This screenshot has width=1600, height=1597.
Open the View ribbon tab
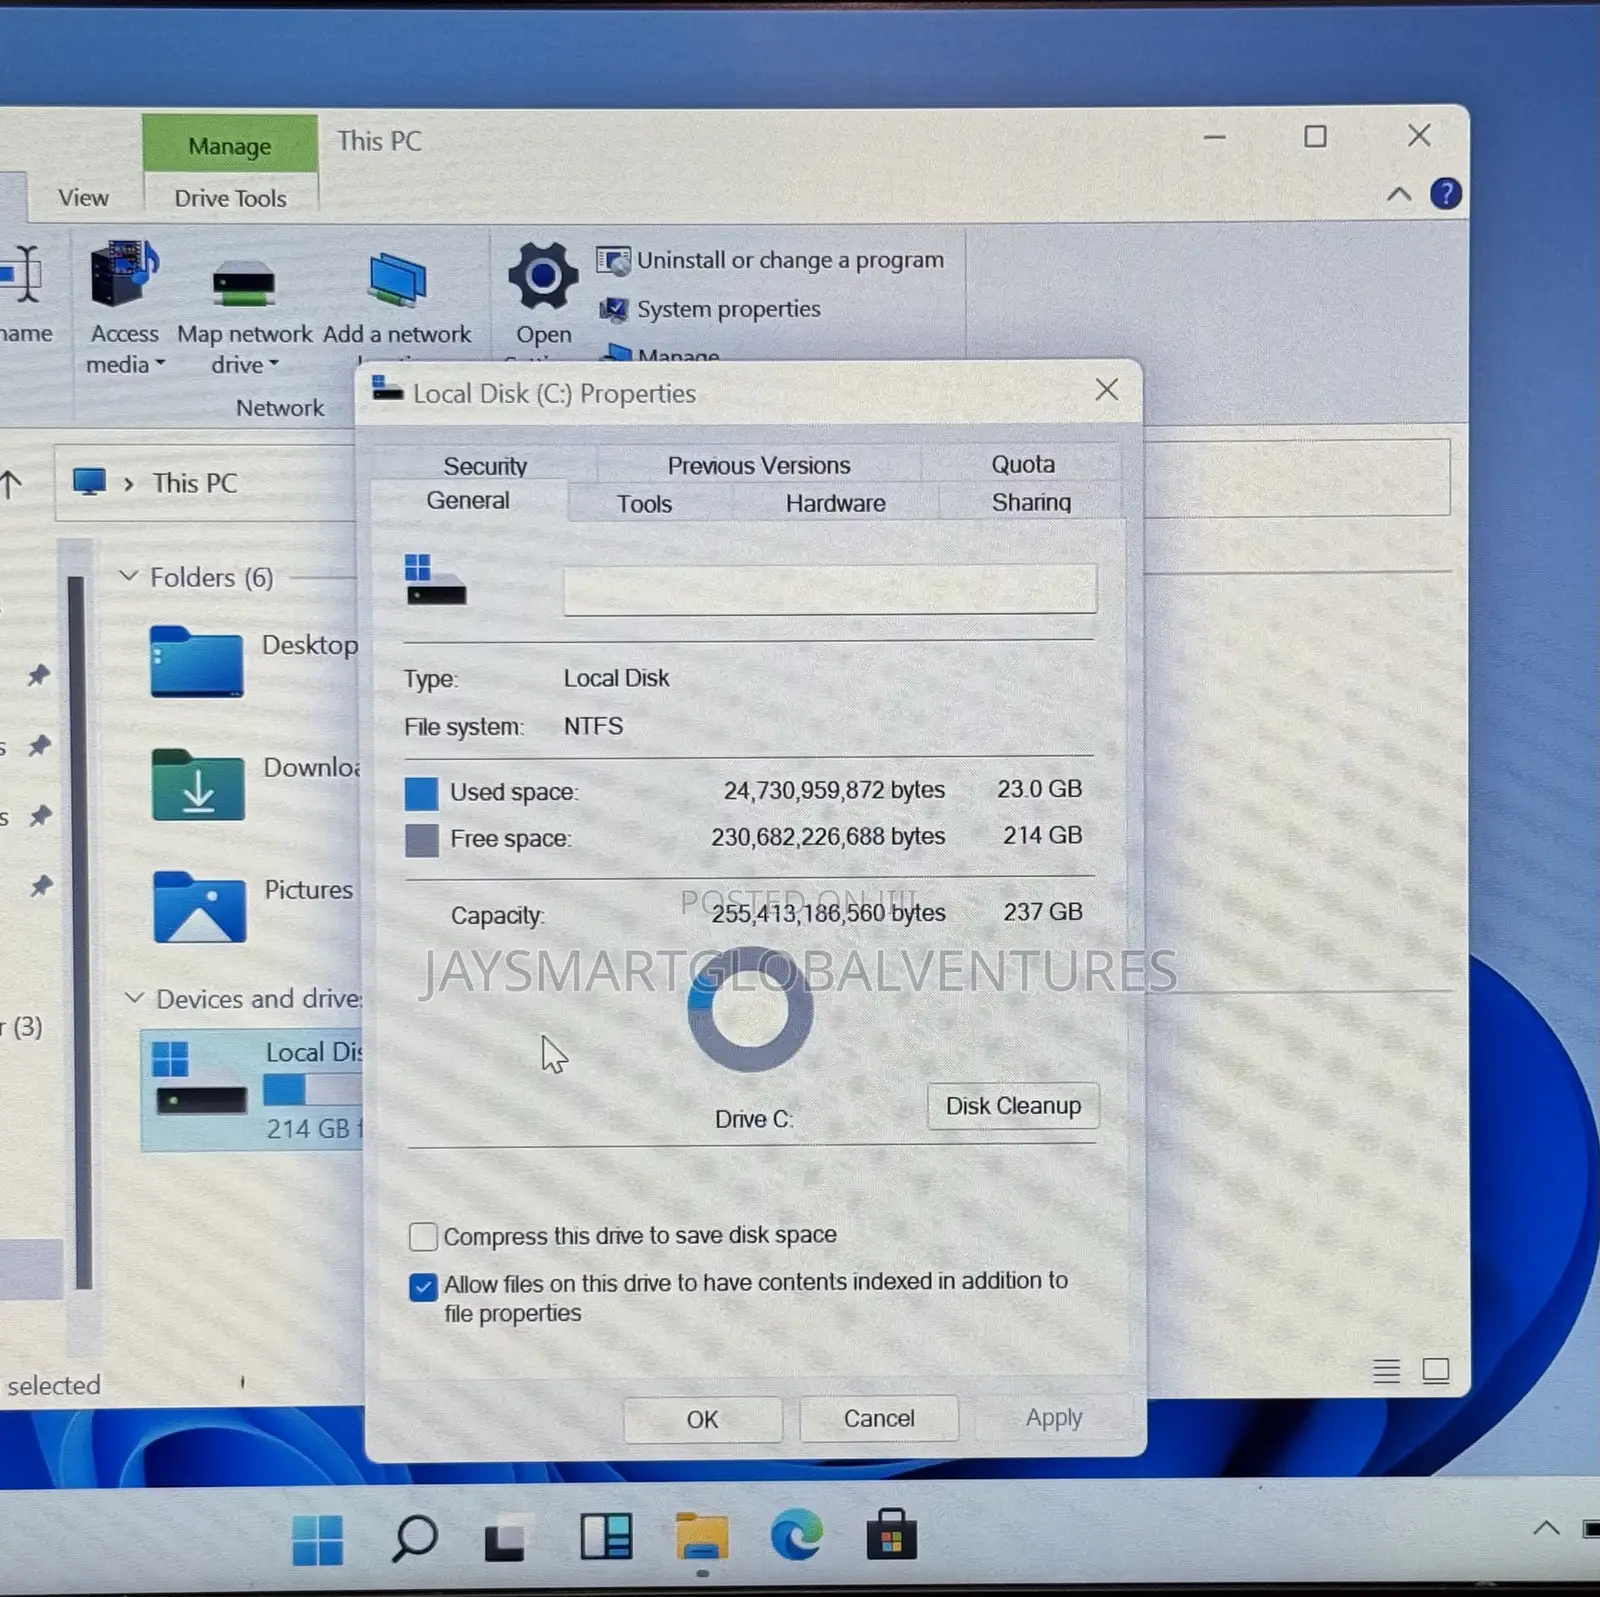[83, 197]
